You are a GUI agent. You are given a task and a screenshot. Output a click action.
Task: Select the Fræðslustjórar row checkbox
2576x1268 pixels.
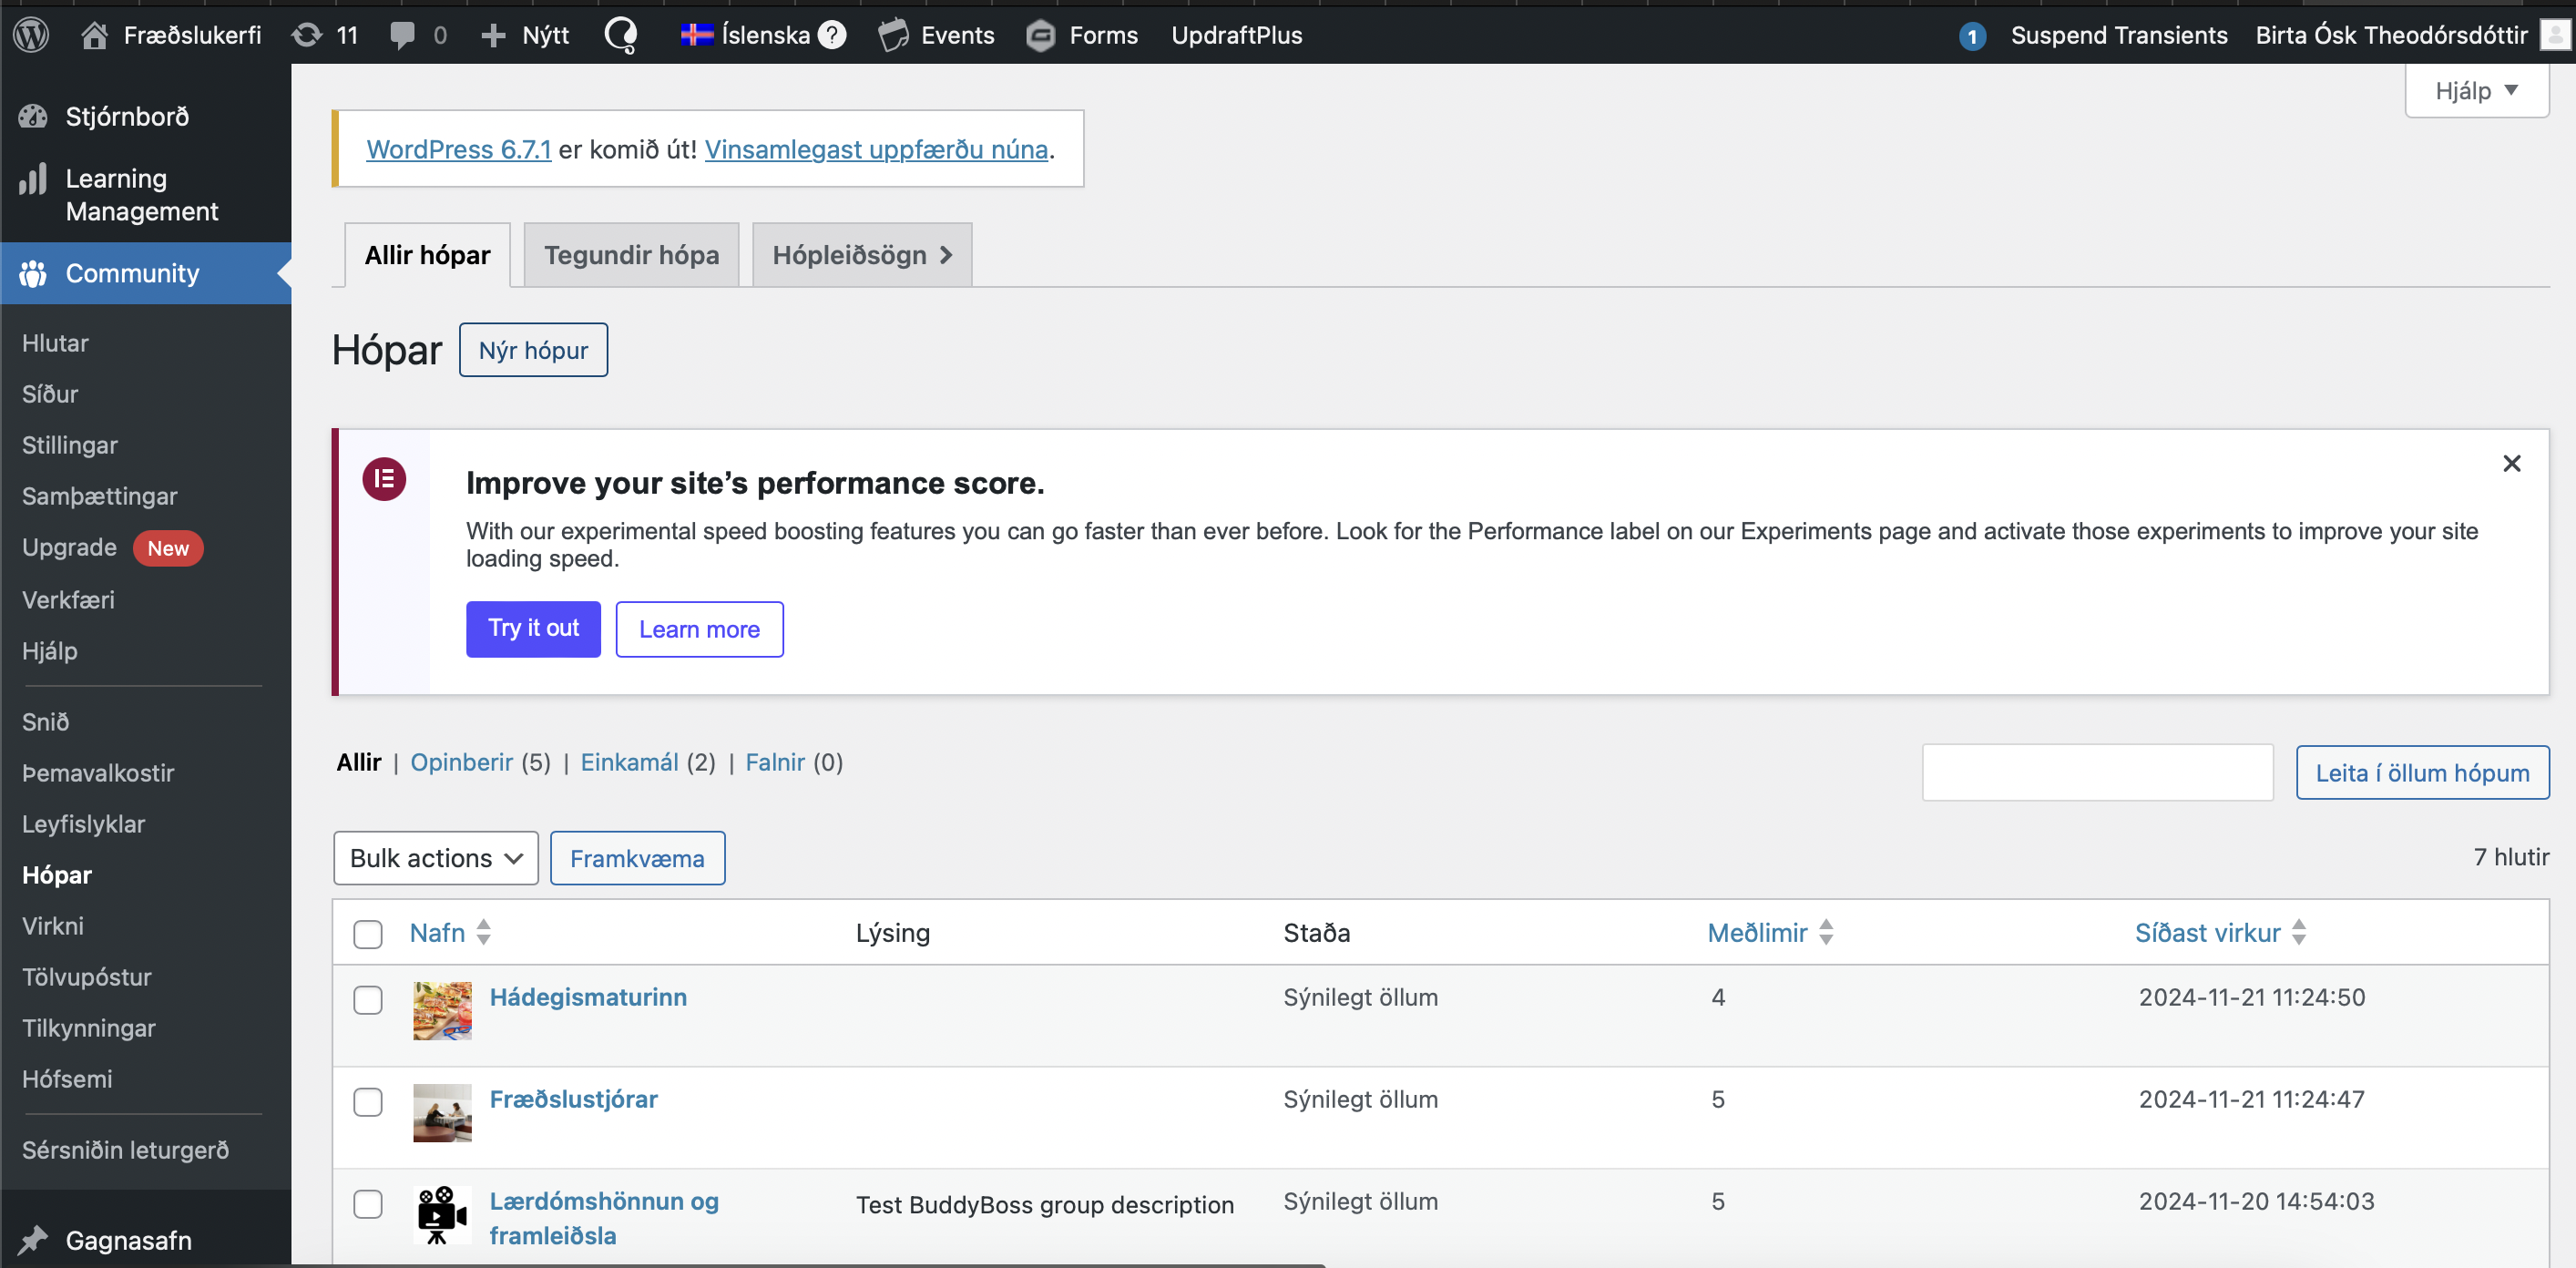pos(368,1101)
